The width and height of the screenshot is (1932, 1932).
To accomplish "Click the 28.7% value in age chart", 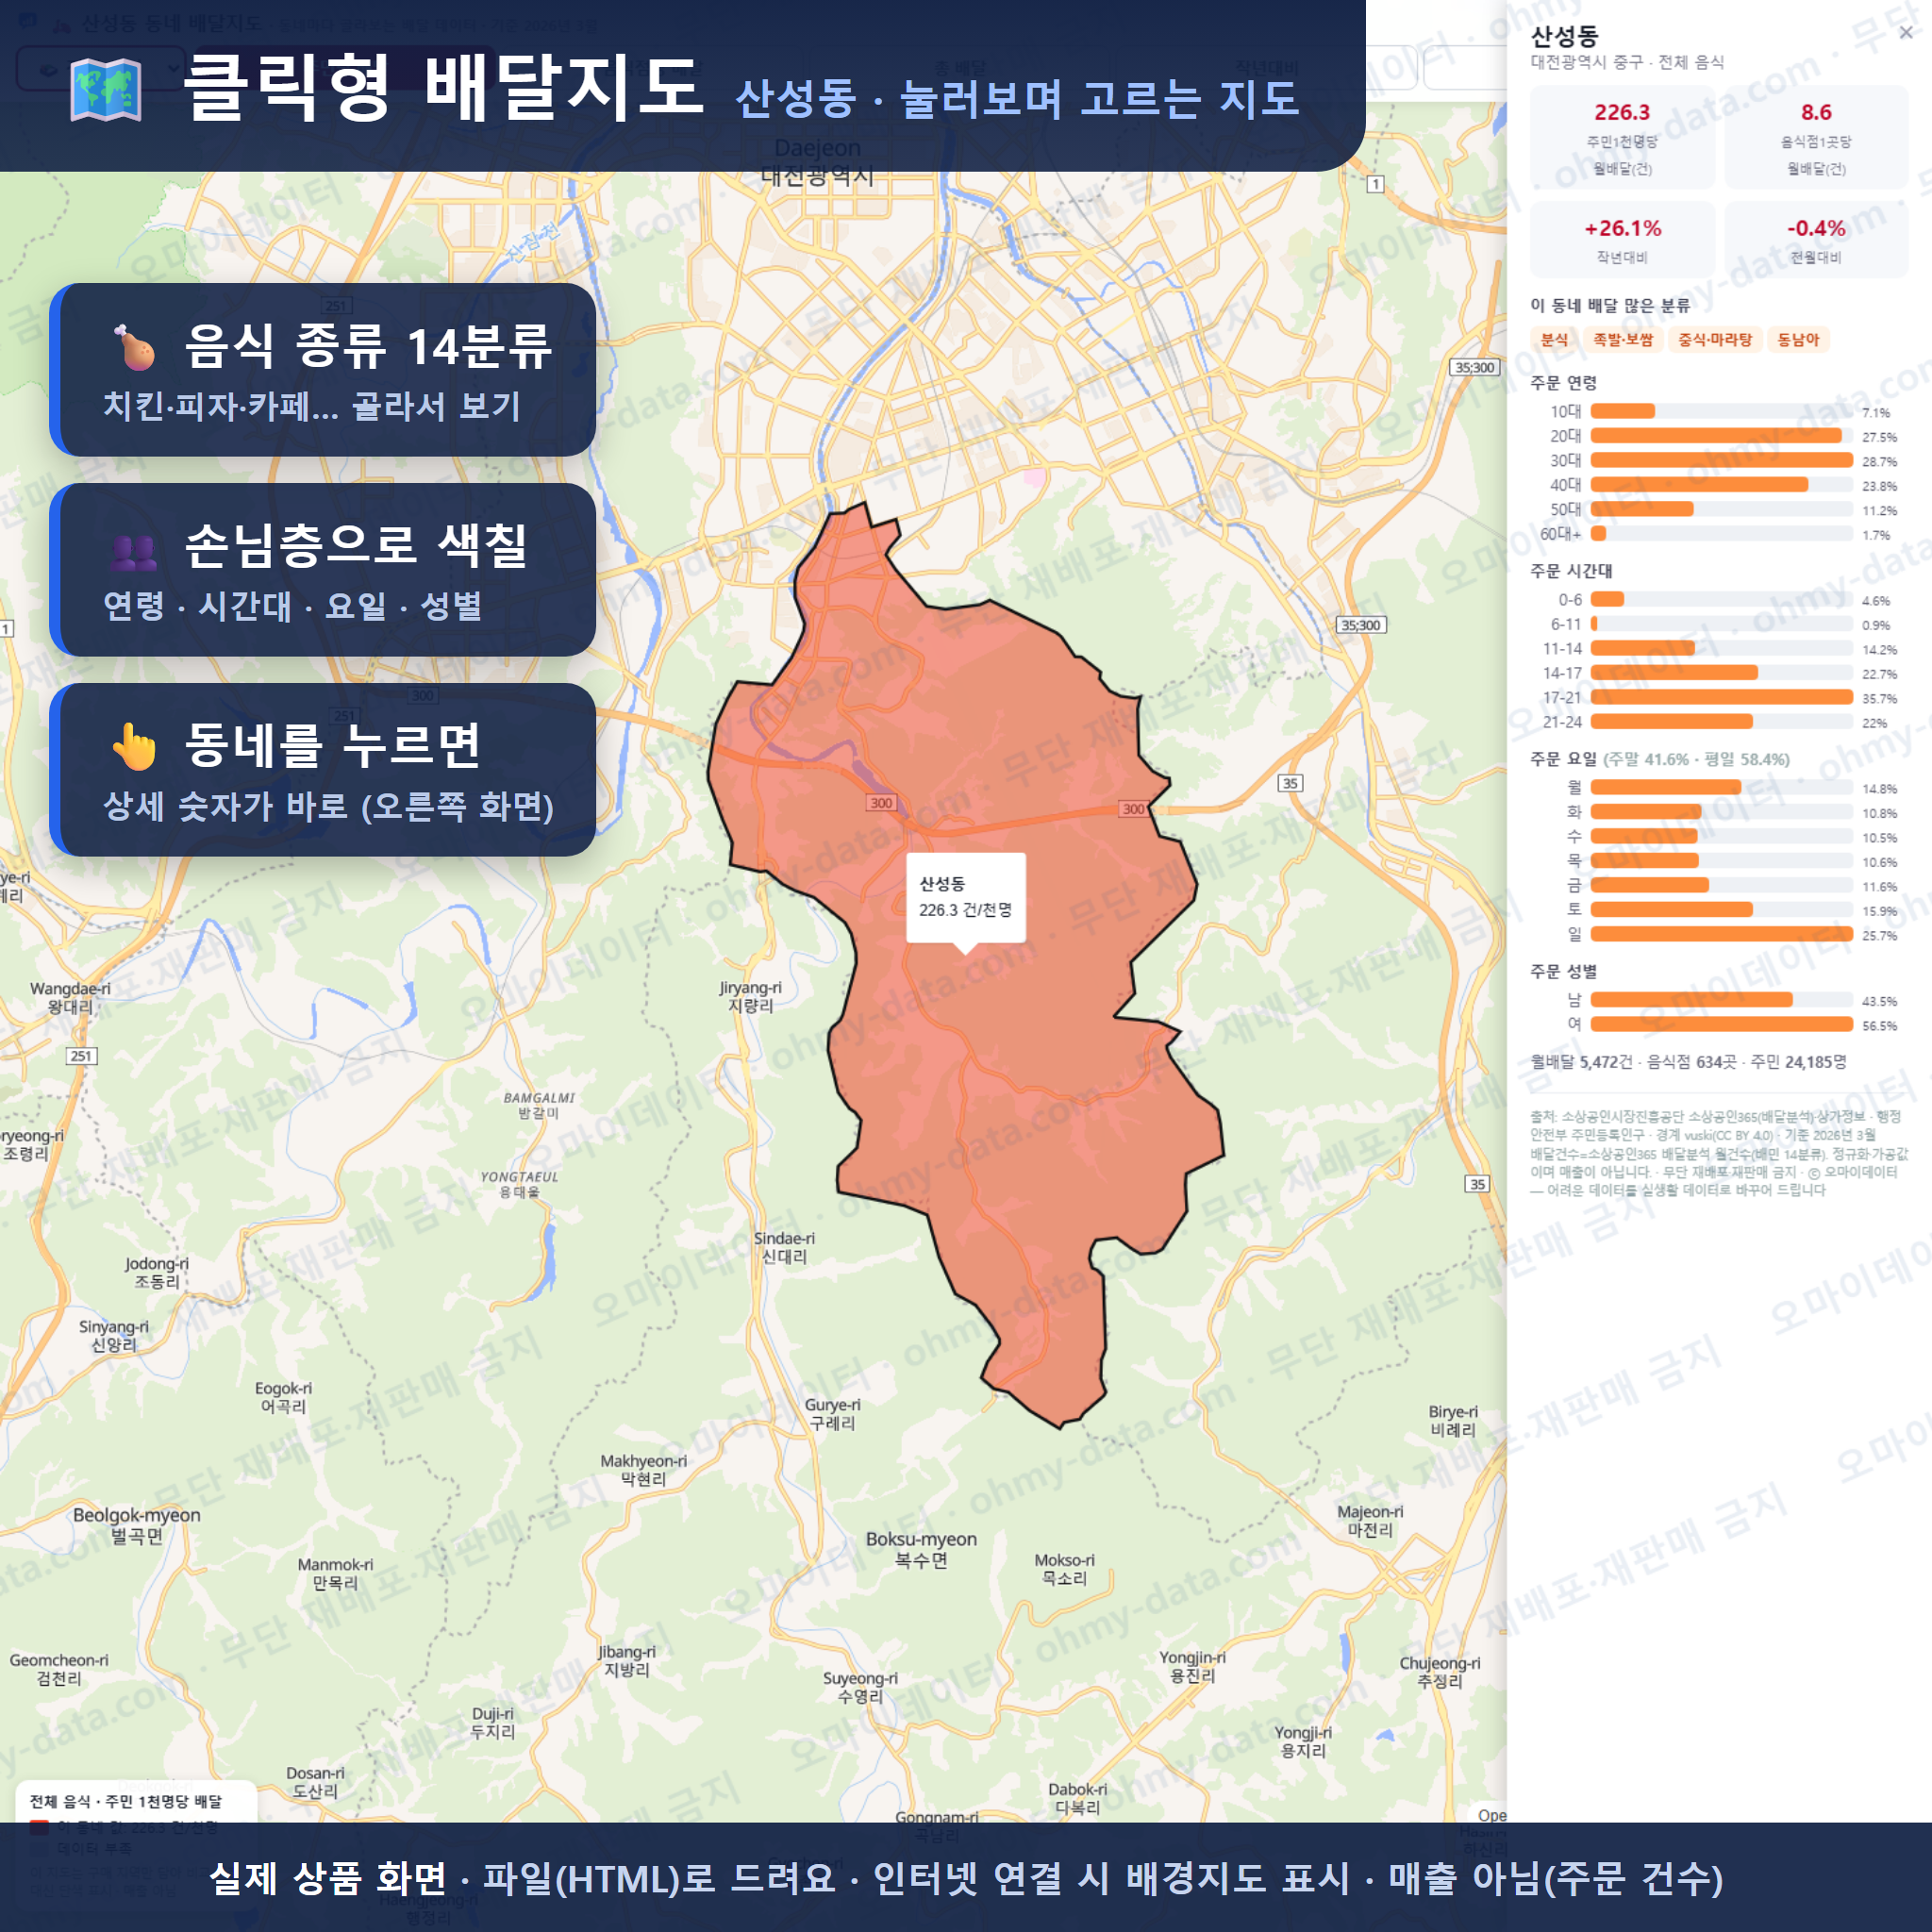I will coord(1879,461).
